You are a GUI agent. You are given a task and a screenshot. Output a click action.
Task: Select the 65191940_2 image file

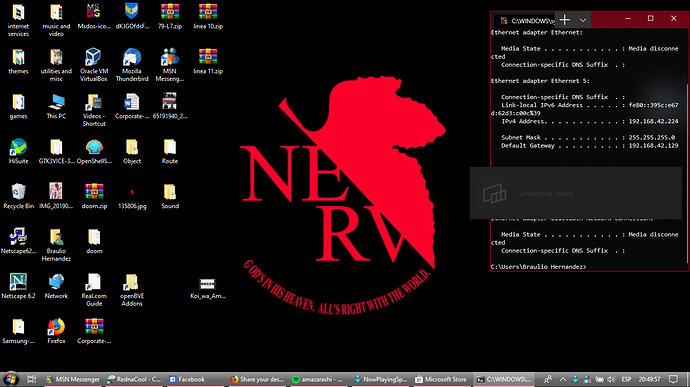coord(170,106)
